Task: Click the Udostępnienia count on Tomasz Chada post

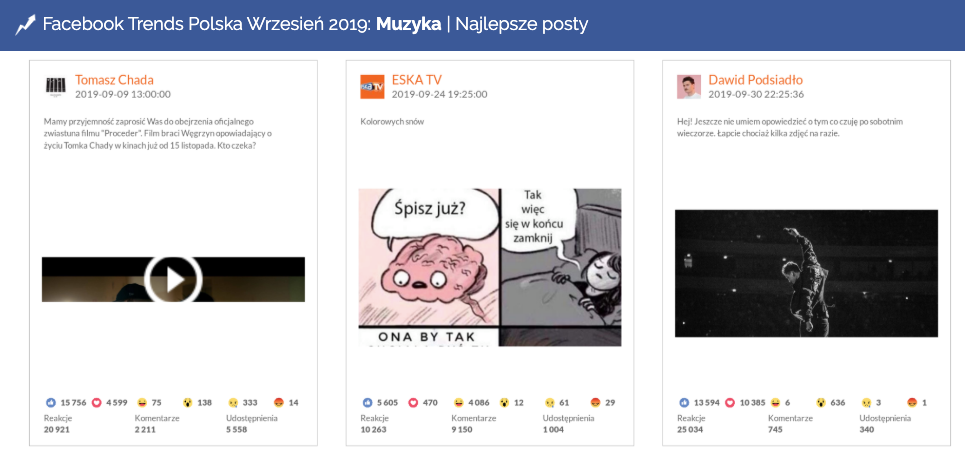Action: pyautogui.click(x=237, y=430)
